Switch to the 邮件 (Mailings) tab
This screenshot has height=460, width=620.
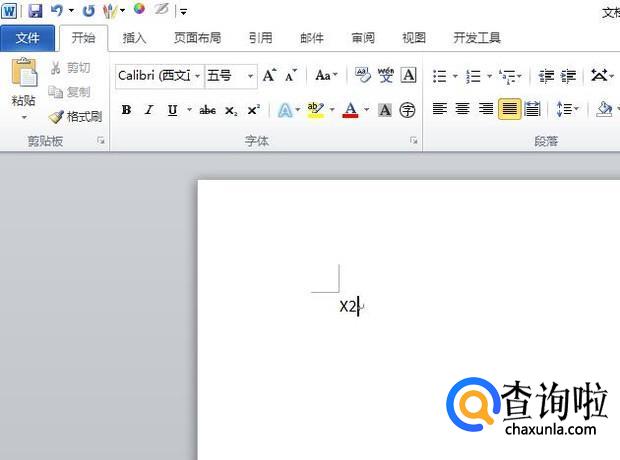(312, 38)
